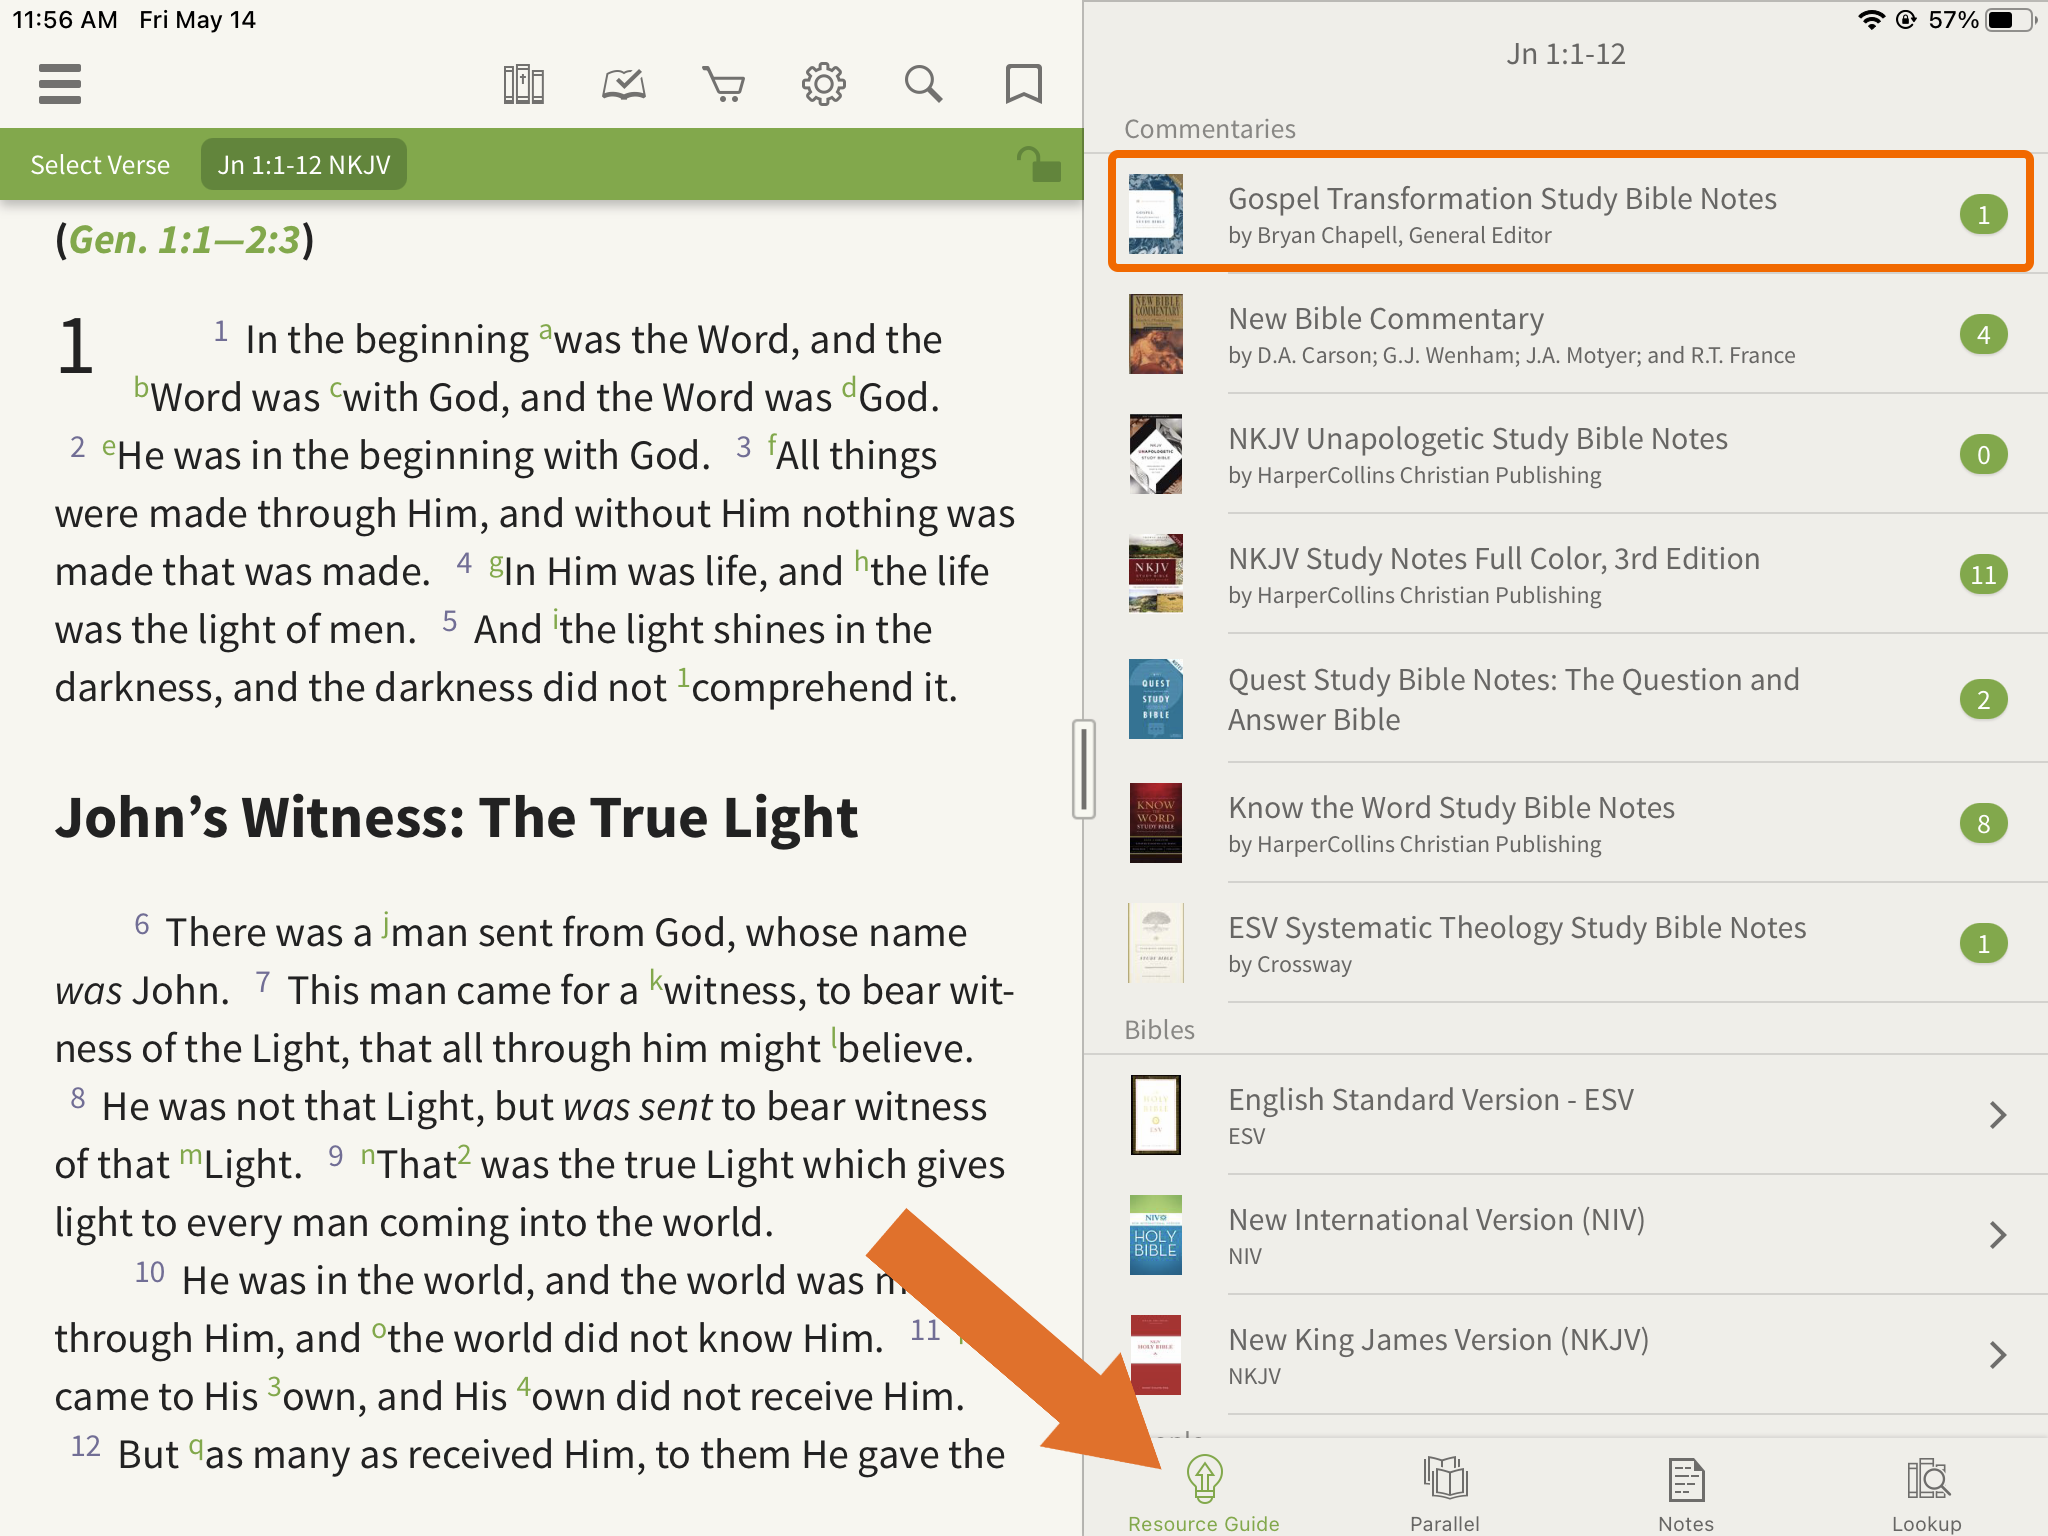Follow the Gen. 1:1—2:3 cross-reference link

click(x=184, y=240)
